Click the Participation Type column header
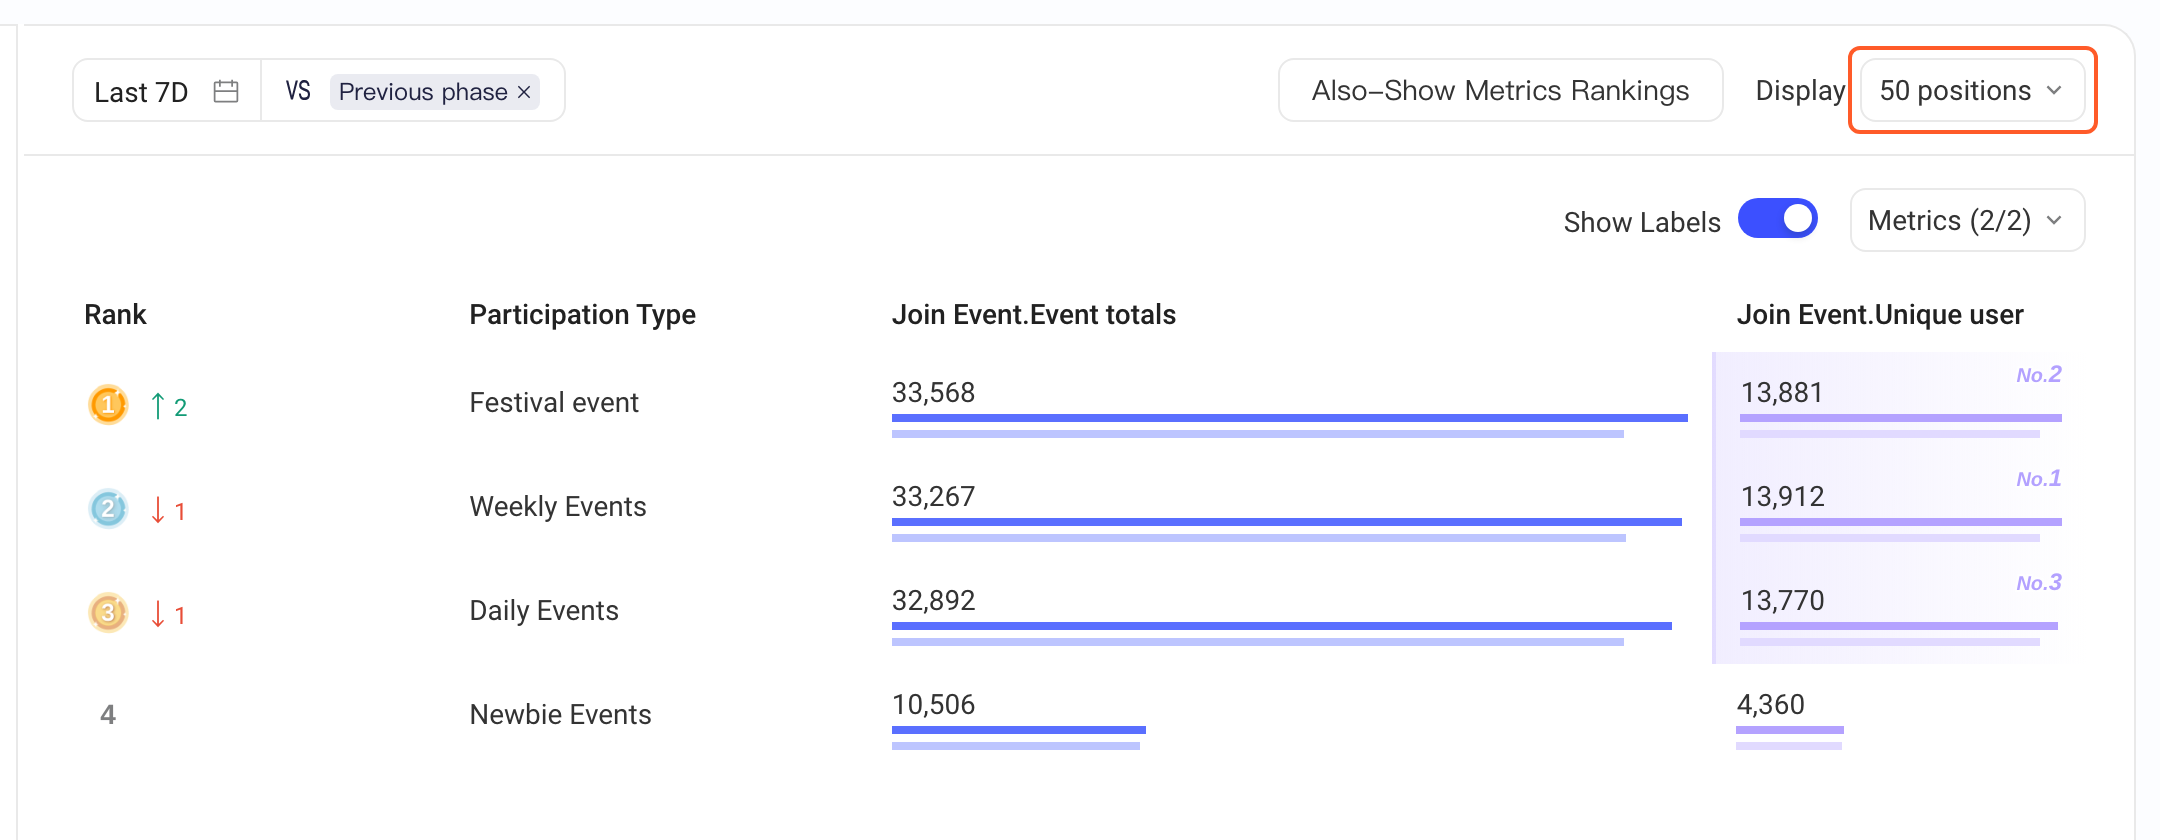Image resolution: width=2160 pixels, height=840 pixels. click(x=583, y=315)
